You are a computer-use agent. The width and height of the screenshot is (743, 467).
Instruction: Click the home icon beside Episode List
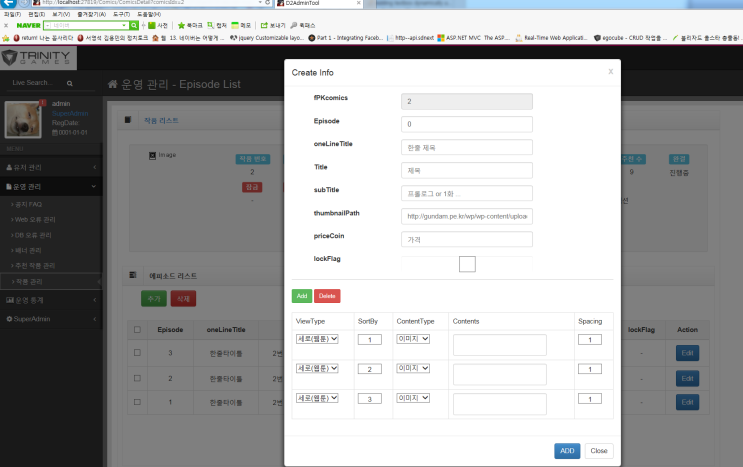(112, 84)
